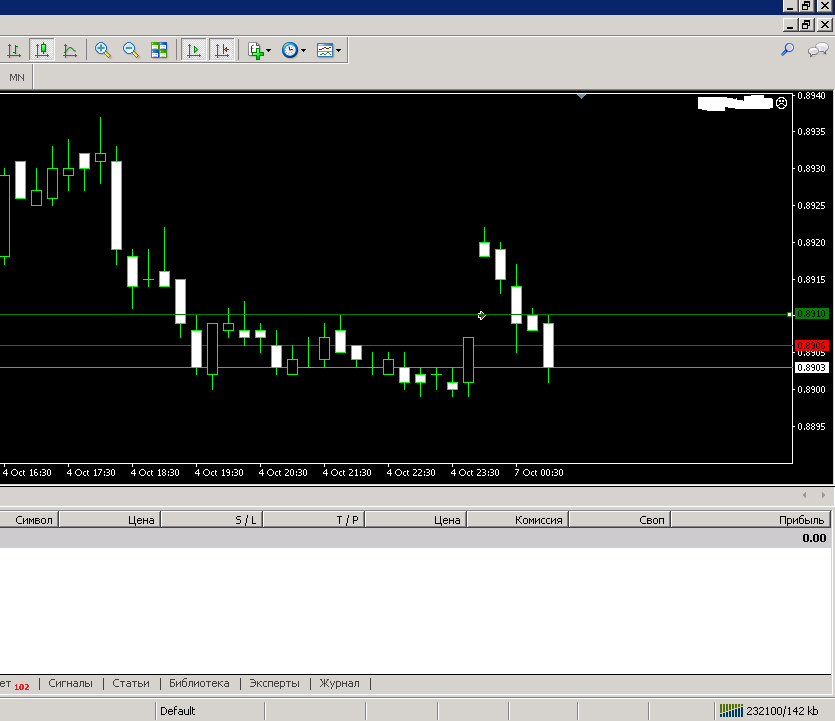Sort by the S / L column header
The image size is (835, 721).
tap(212, 520)
